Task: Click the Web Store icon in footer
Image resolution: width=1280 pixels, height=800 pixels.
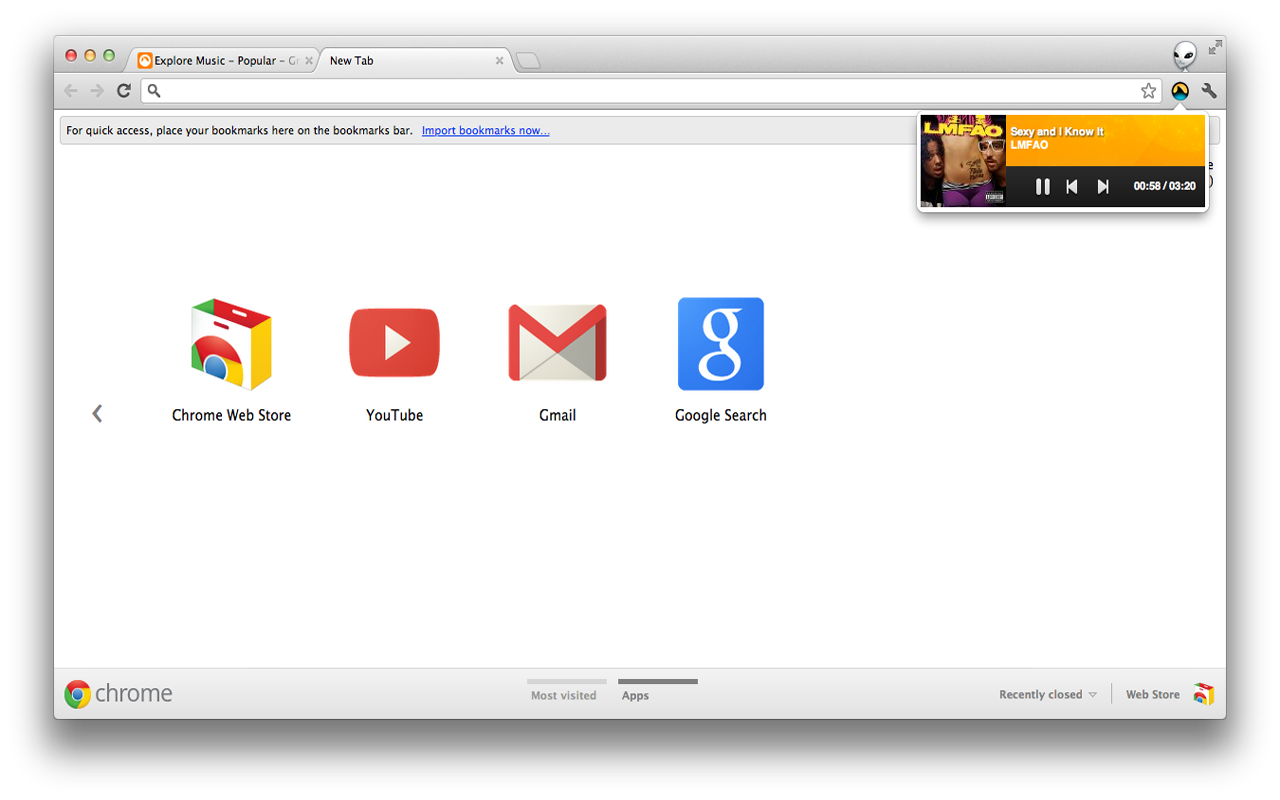Action: (x=1203, y=694)
